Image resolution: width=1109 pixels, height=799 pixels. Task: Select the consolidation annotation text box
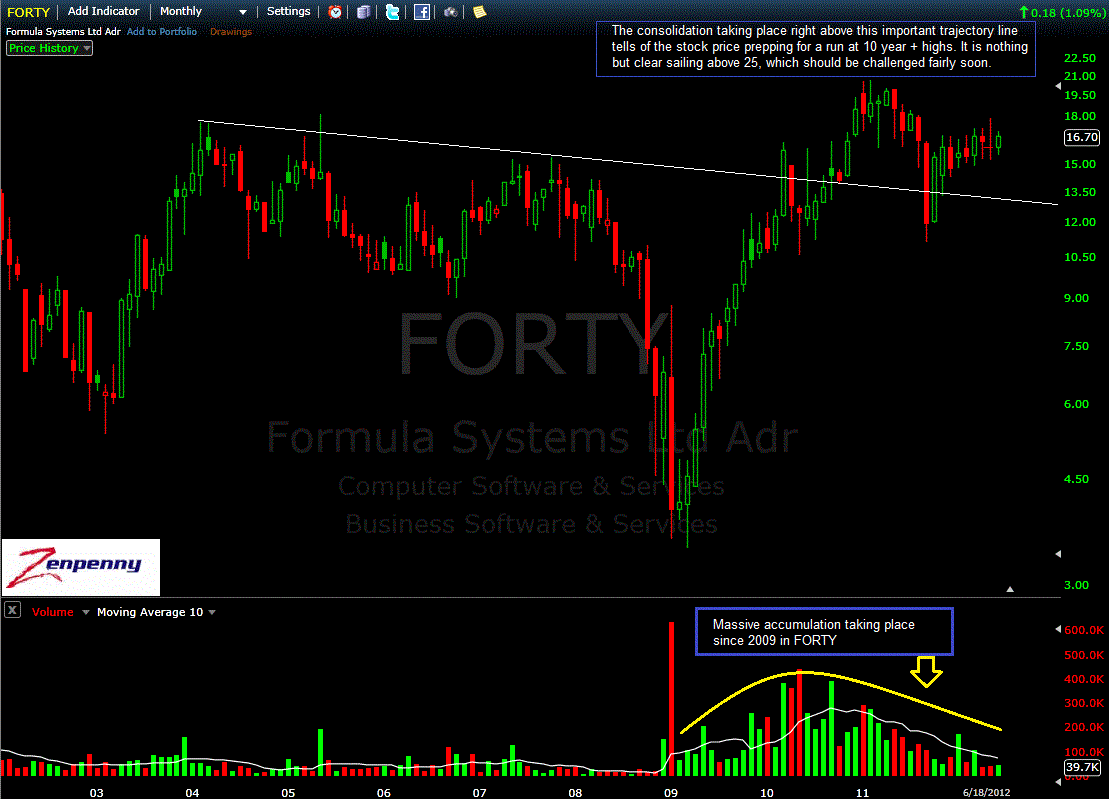pos(815,48)
